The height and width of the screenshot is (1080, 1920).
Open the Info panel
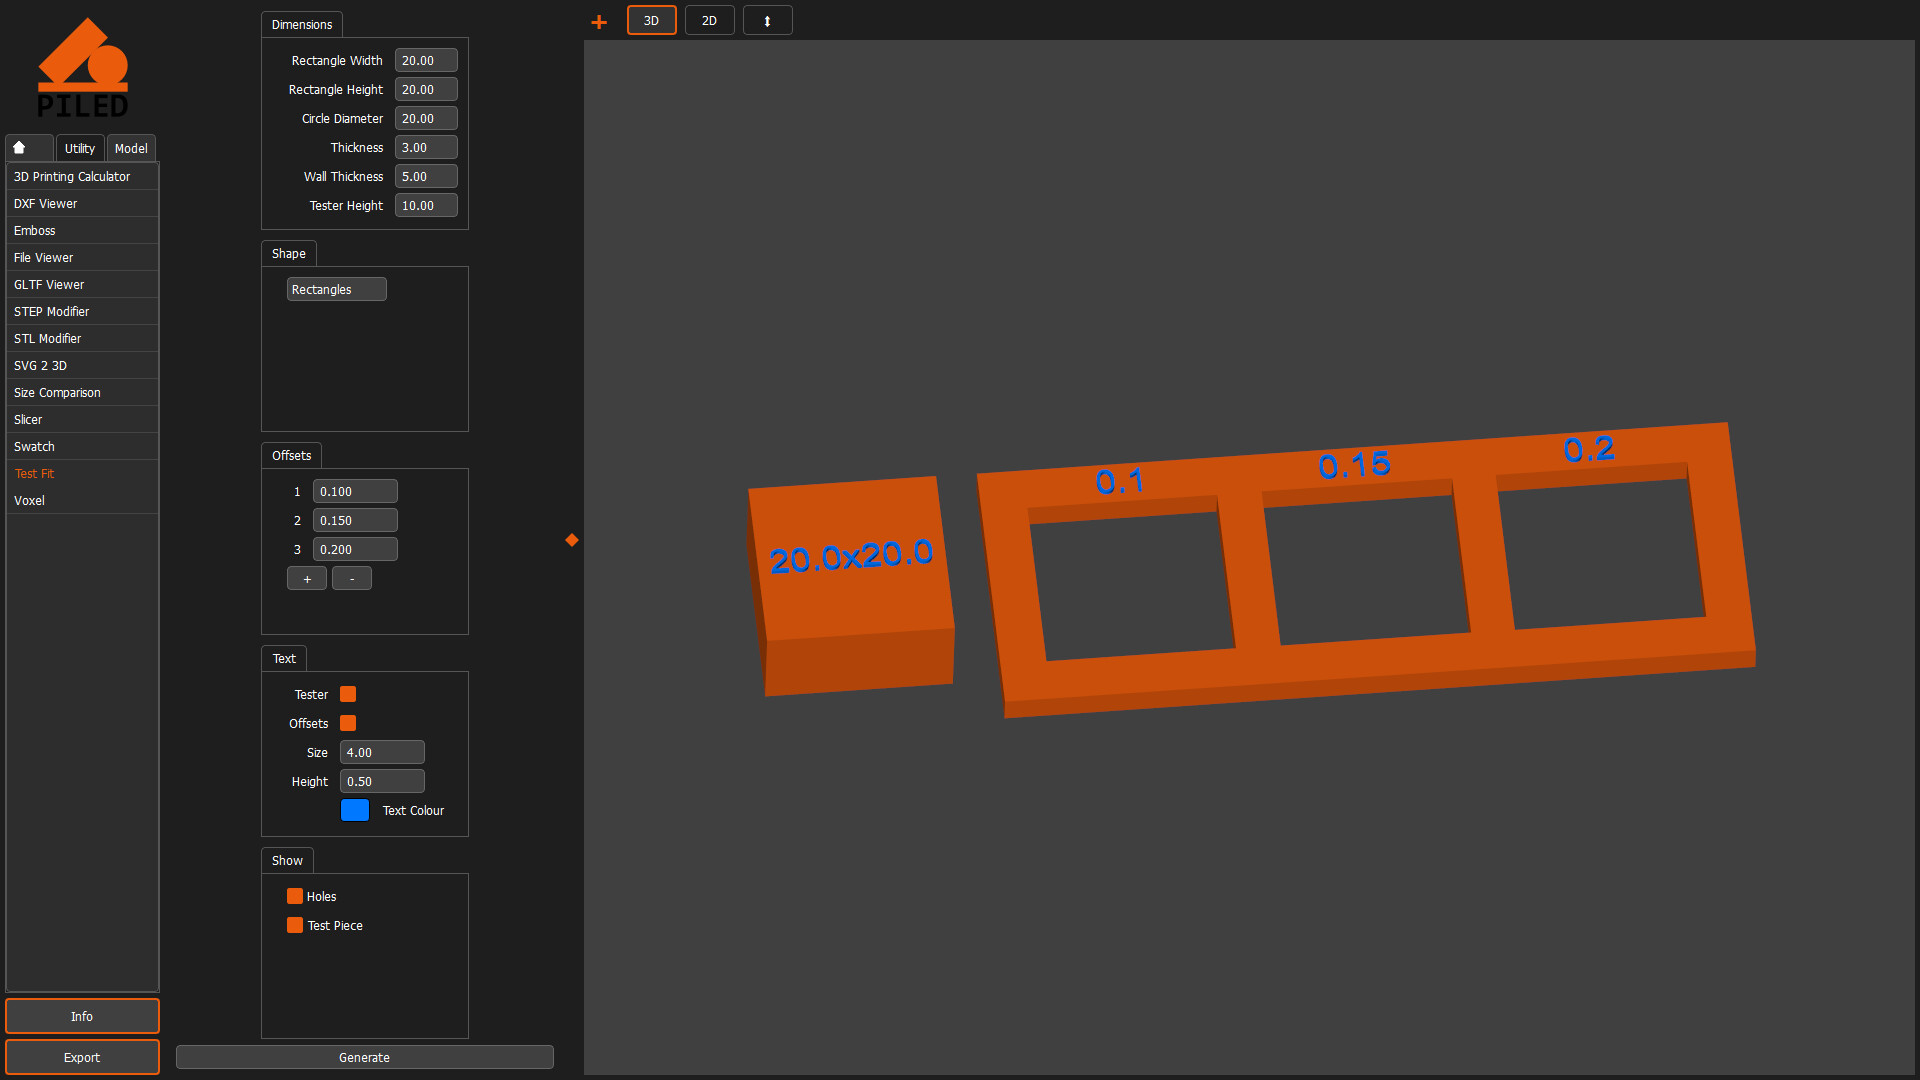click(x=82, y=1015)
